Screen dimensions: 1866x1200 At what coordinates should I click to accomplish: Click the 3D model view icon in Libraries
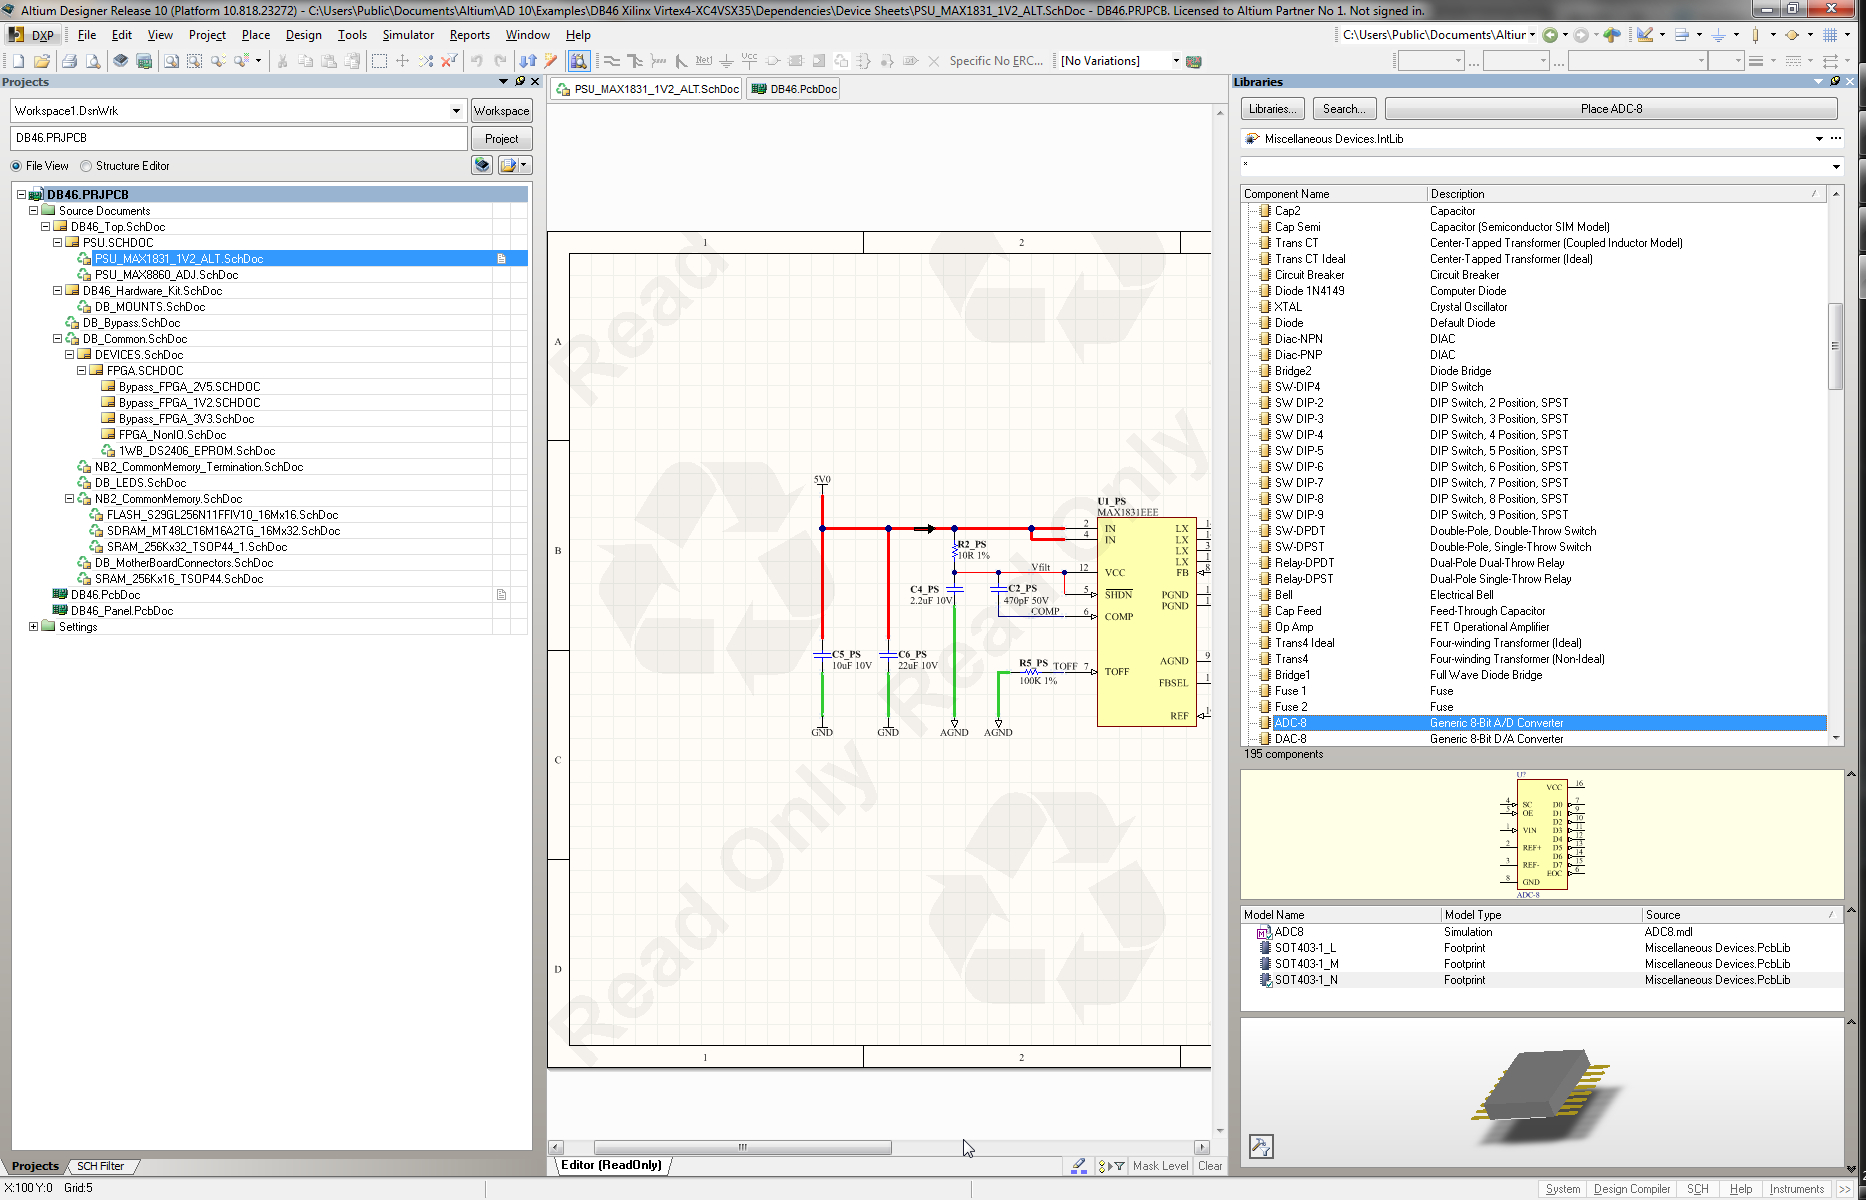pyautogui.click(x=1261, y=1147)
